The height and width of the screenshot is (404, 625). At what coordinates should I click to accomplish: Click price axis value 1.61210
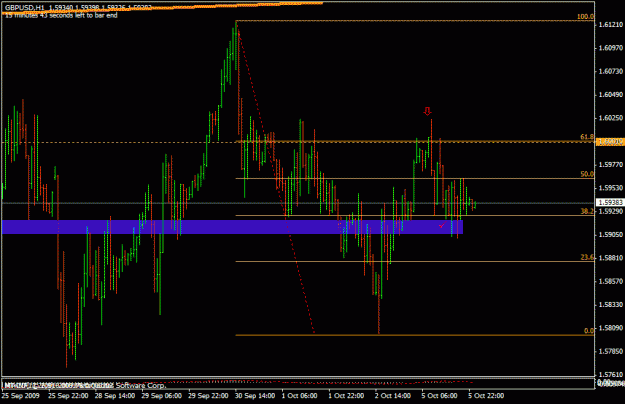pyautogui.click(x=611, y=25)
